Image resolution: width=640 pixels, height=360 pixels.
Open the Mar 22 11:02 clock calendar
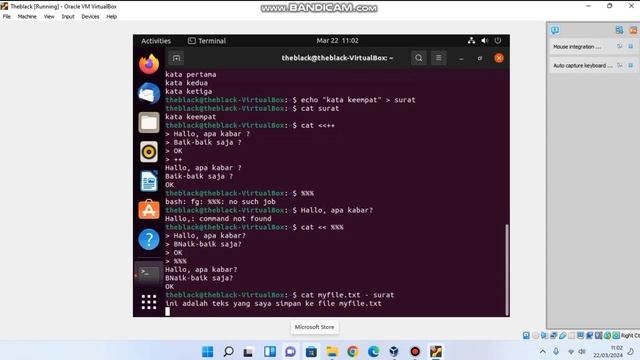[x=338, y=40]
